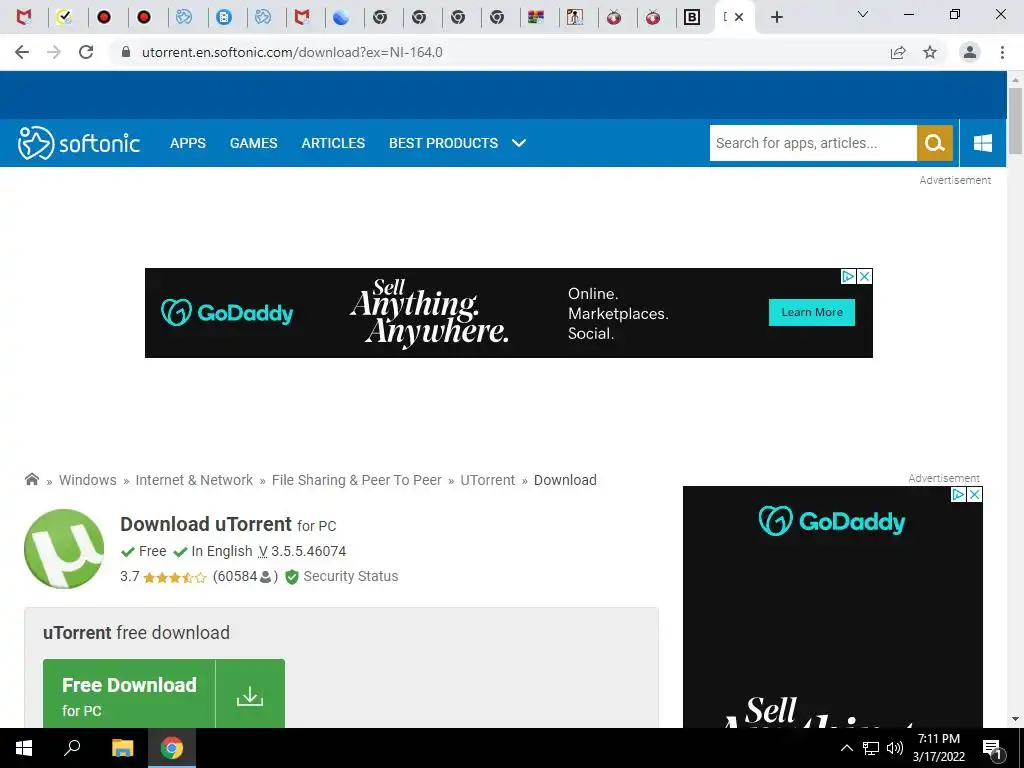Close the top GoDaddy banner ad
Image resolution: width=1024 pixels, height=768 pixels.
865,276
